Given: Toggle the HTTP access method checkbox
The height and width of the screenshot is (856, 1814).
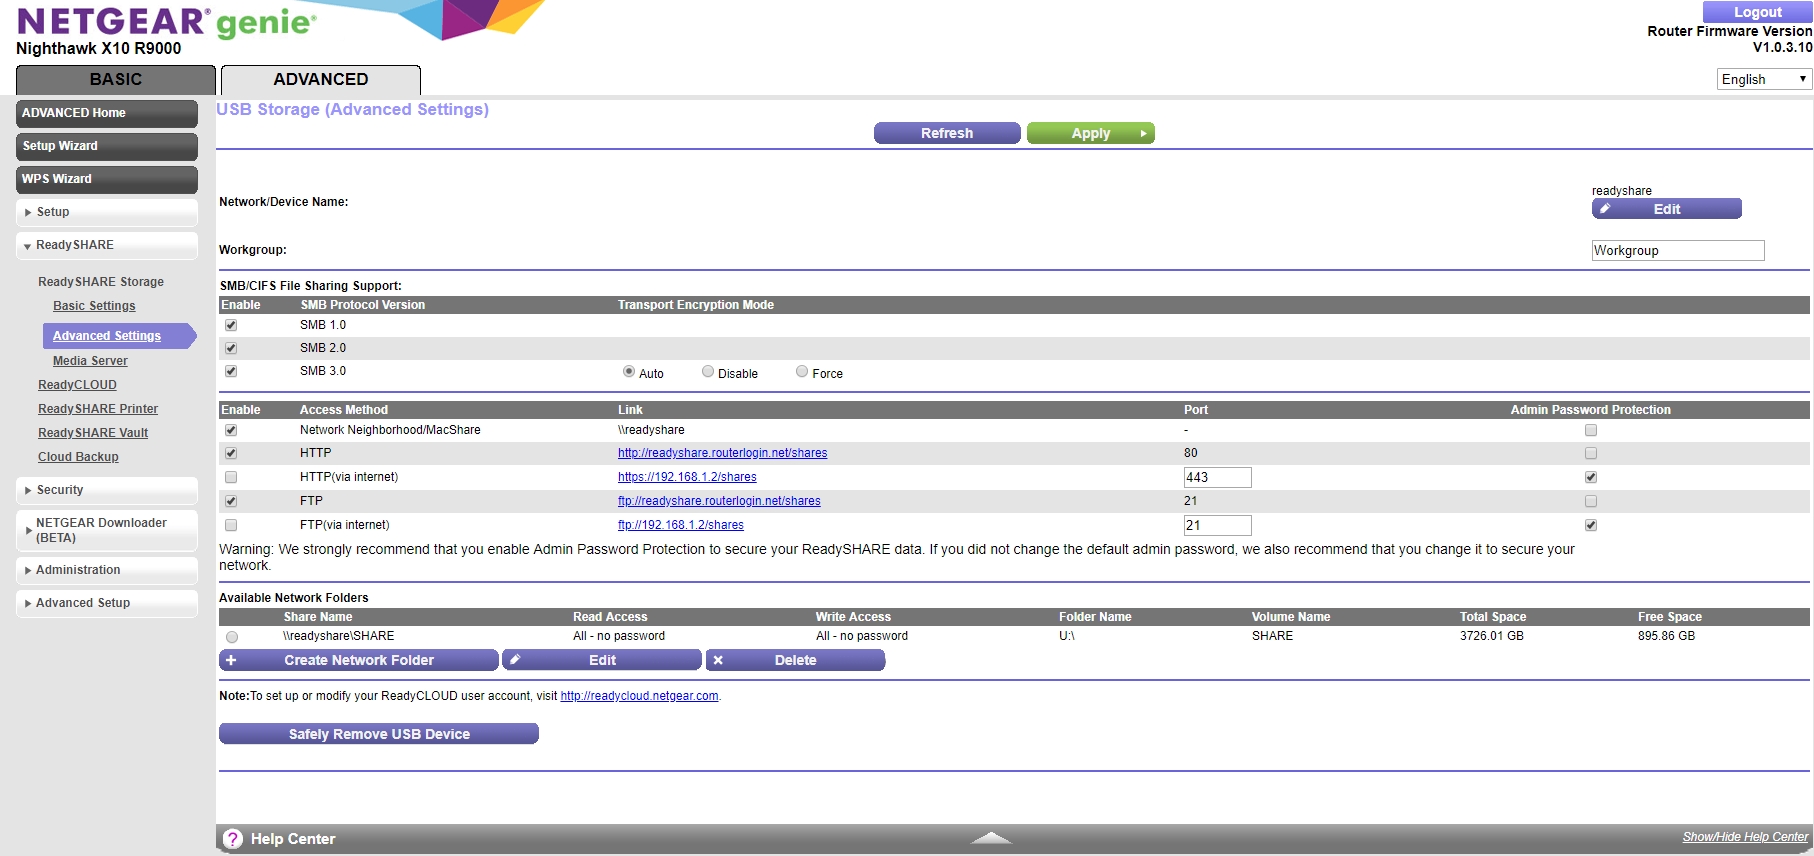Looking at the screenshot, I should pos(231,453).
